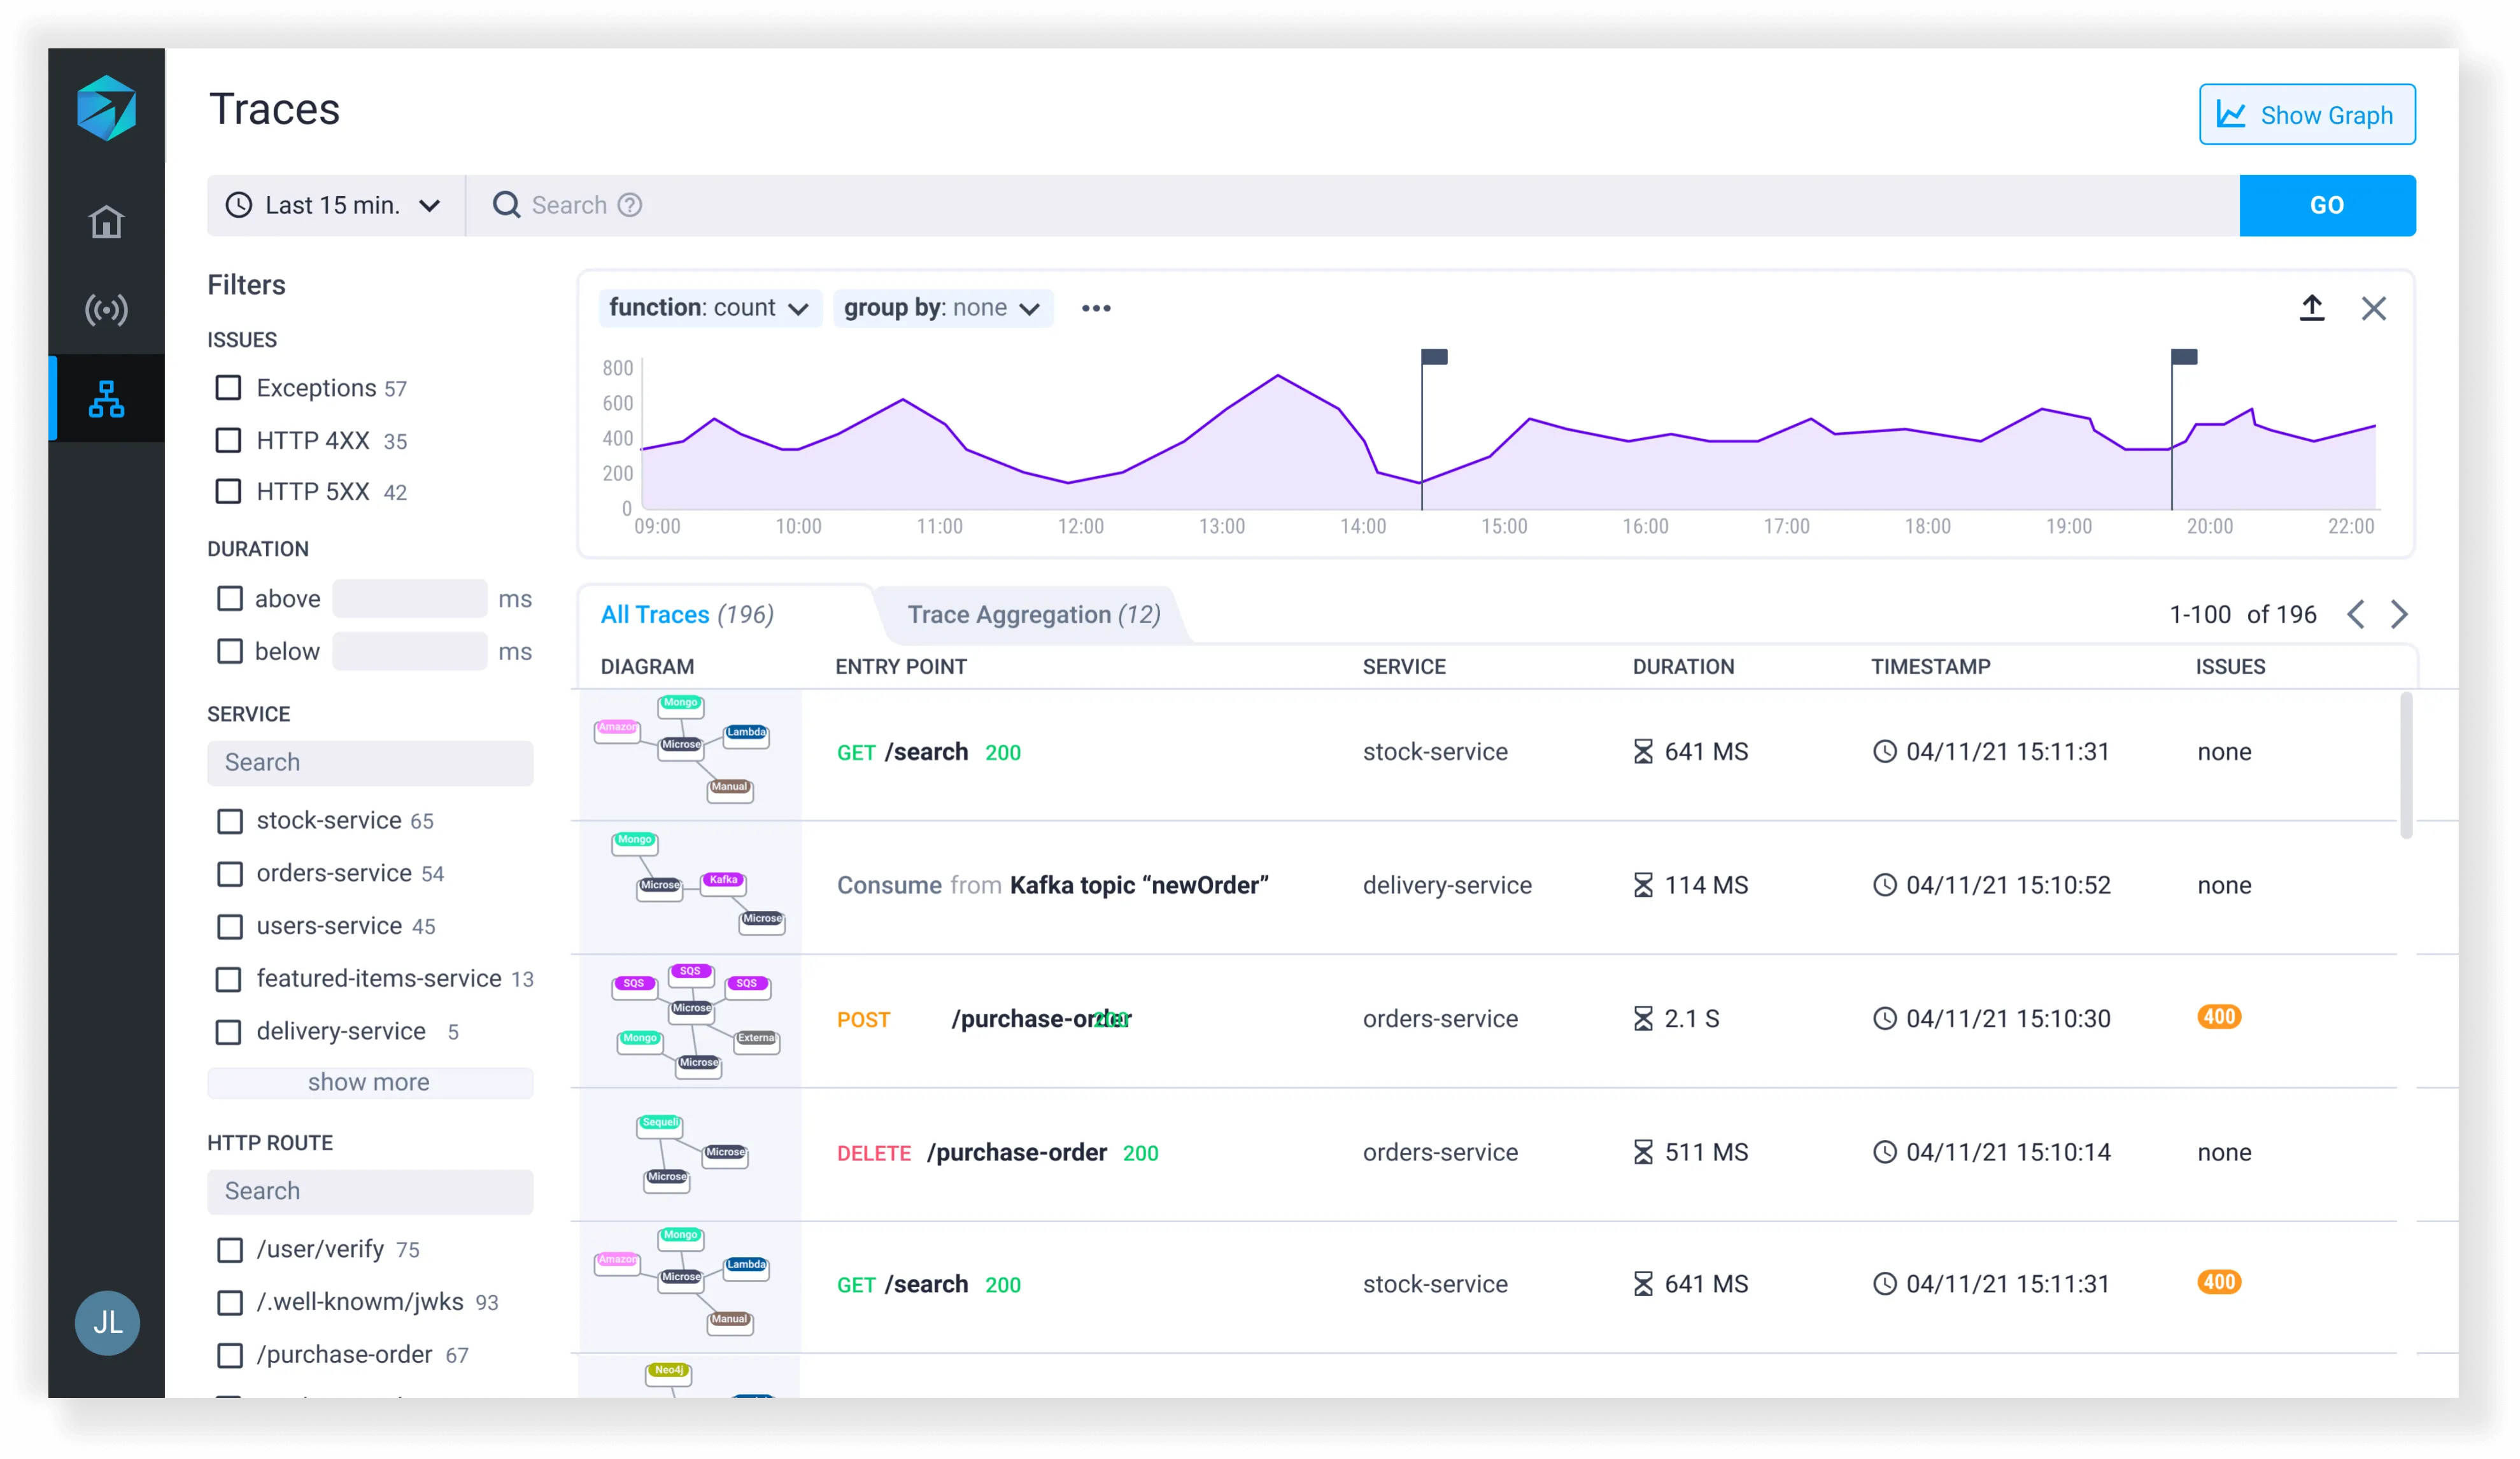Go to next page of traces
The image size is (2520, 1459).
[2399, 614]
